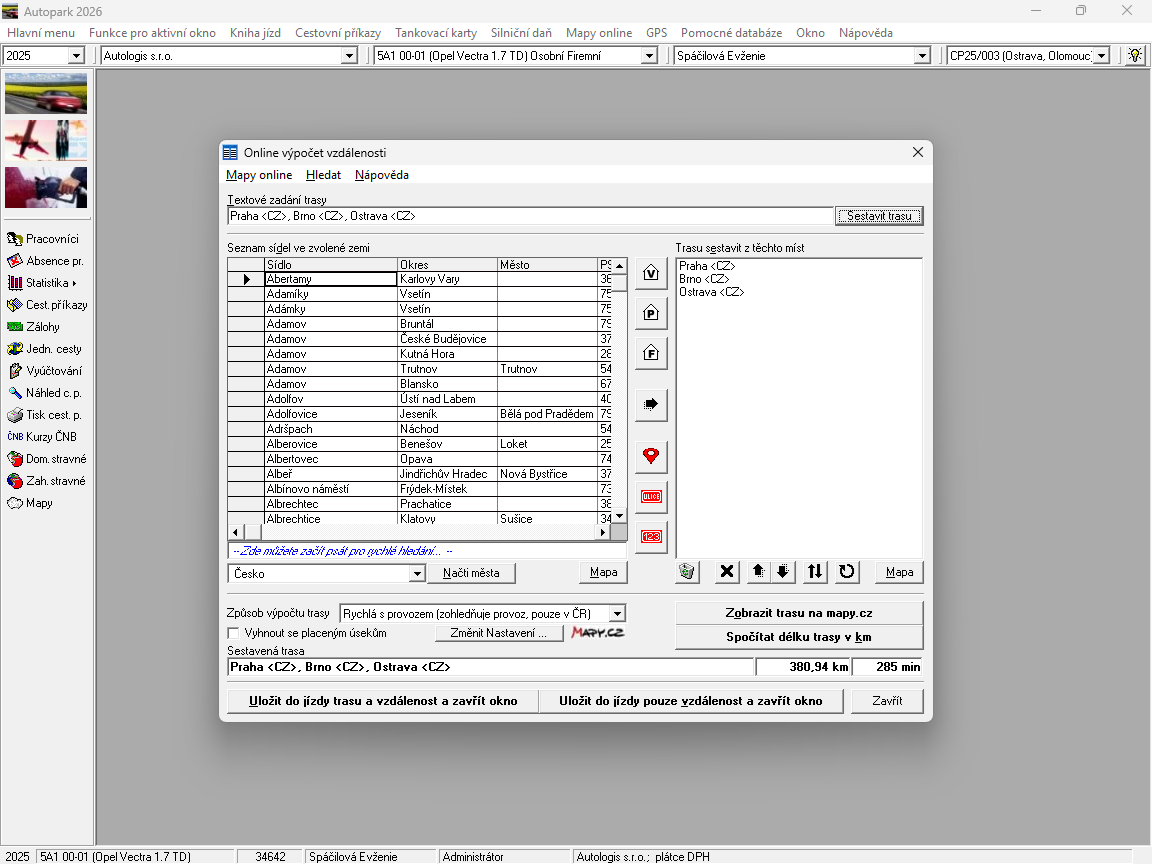The height and width of the screenshot is (864, 1152).
Task: Toggle 'Vyhnout se placeným úsekům' checkbox
Action: point(234,633)
